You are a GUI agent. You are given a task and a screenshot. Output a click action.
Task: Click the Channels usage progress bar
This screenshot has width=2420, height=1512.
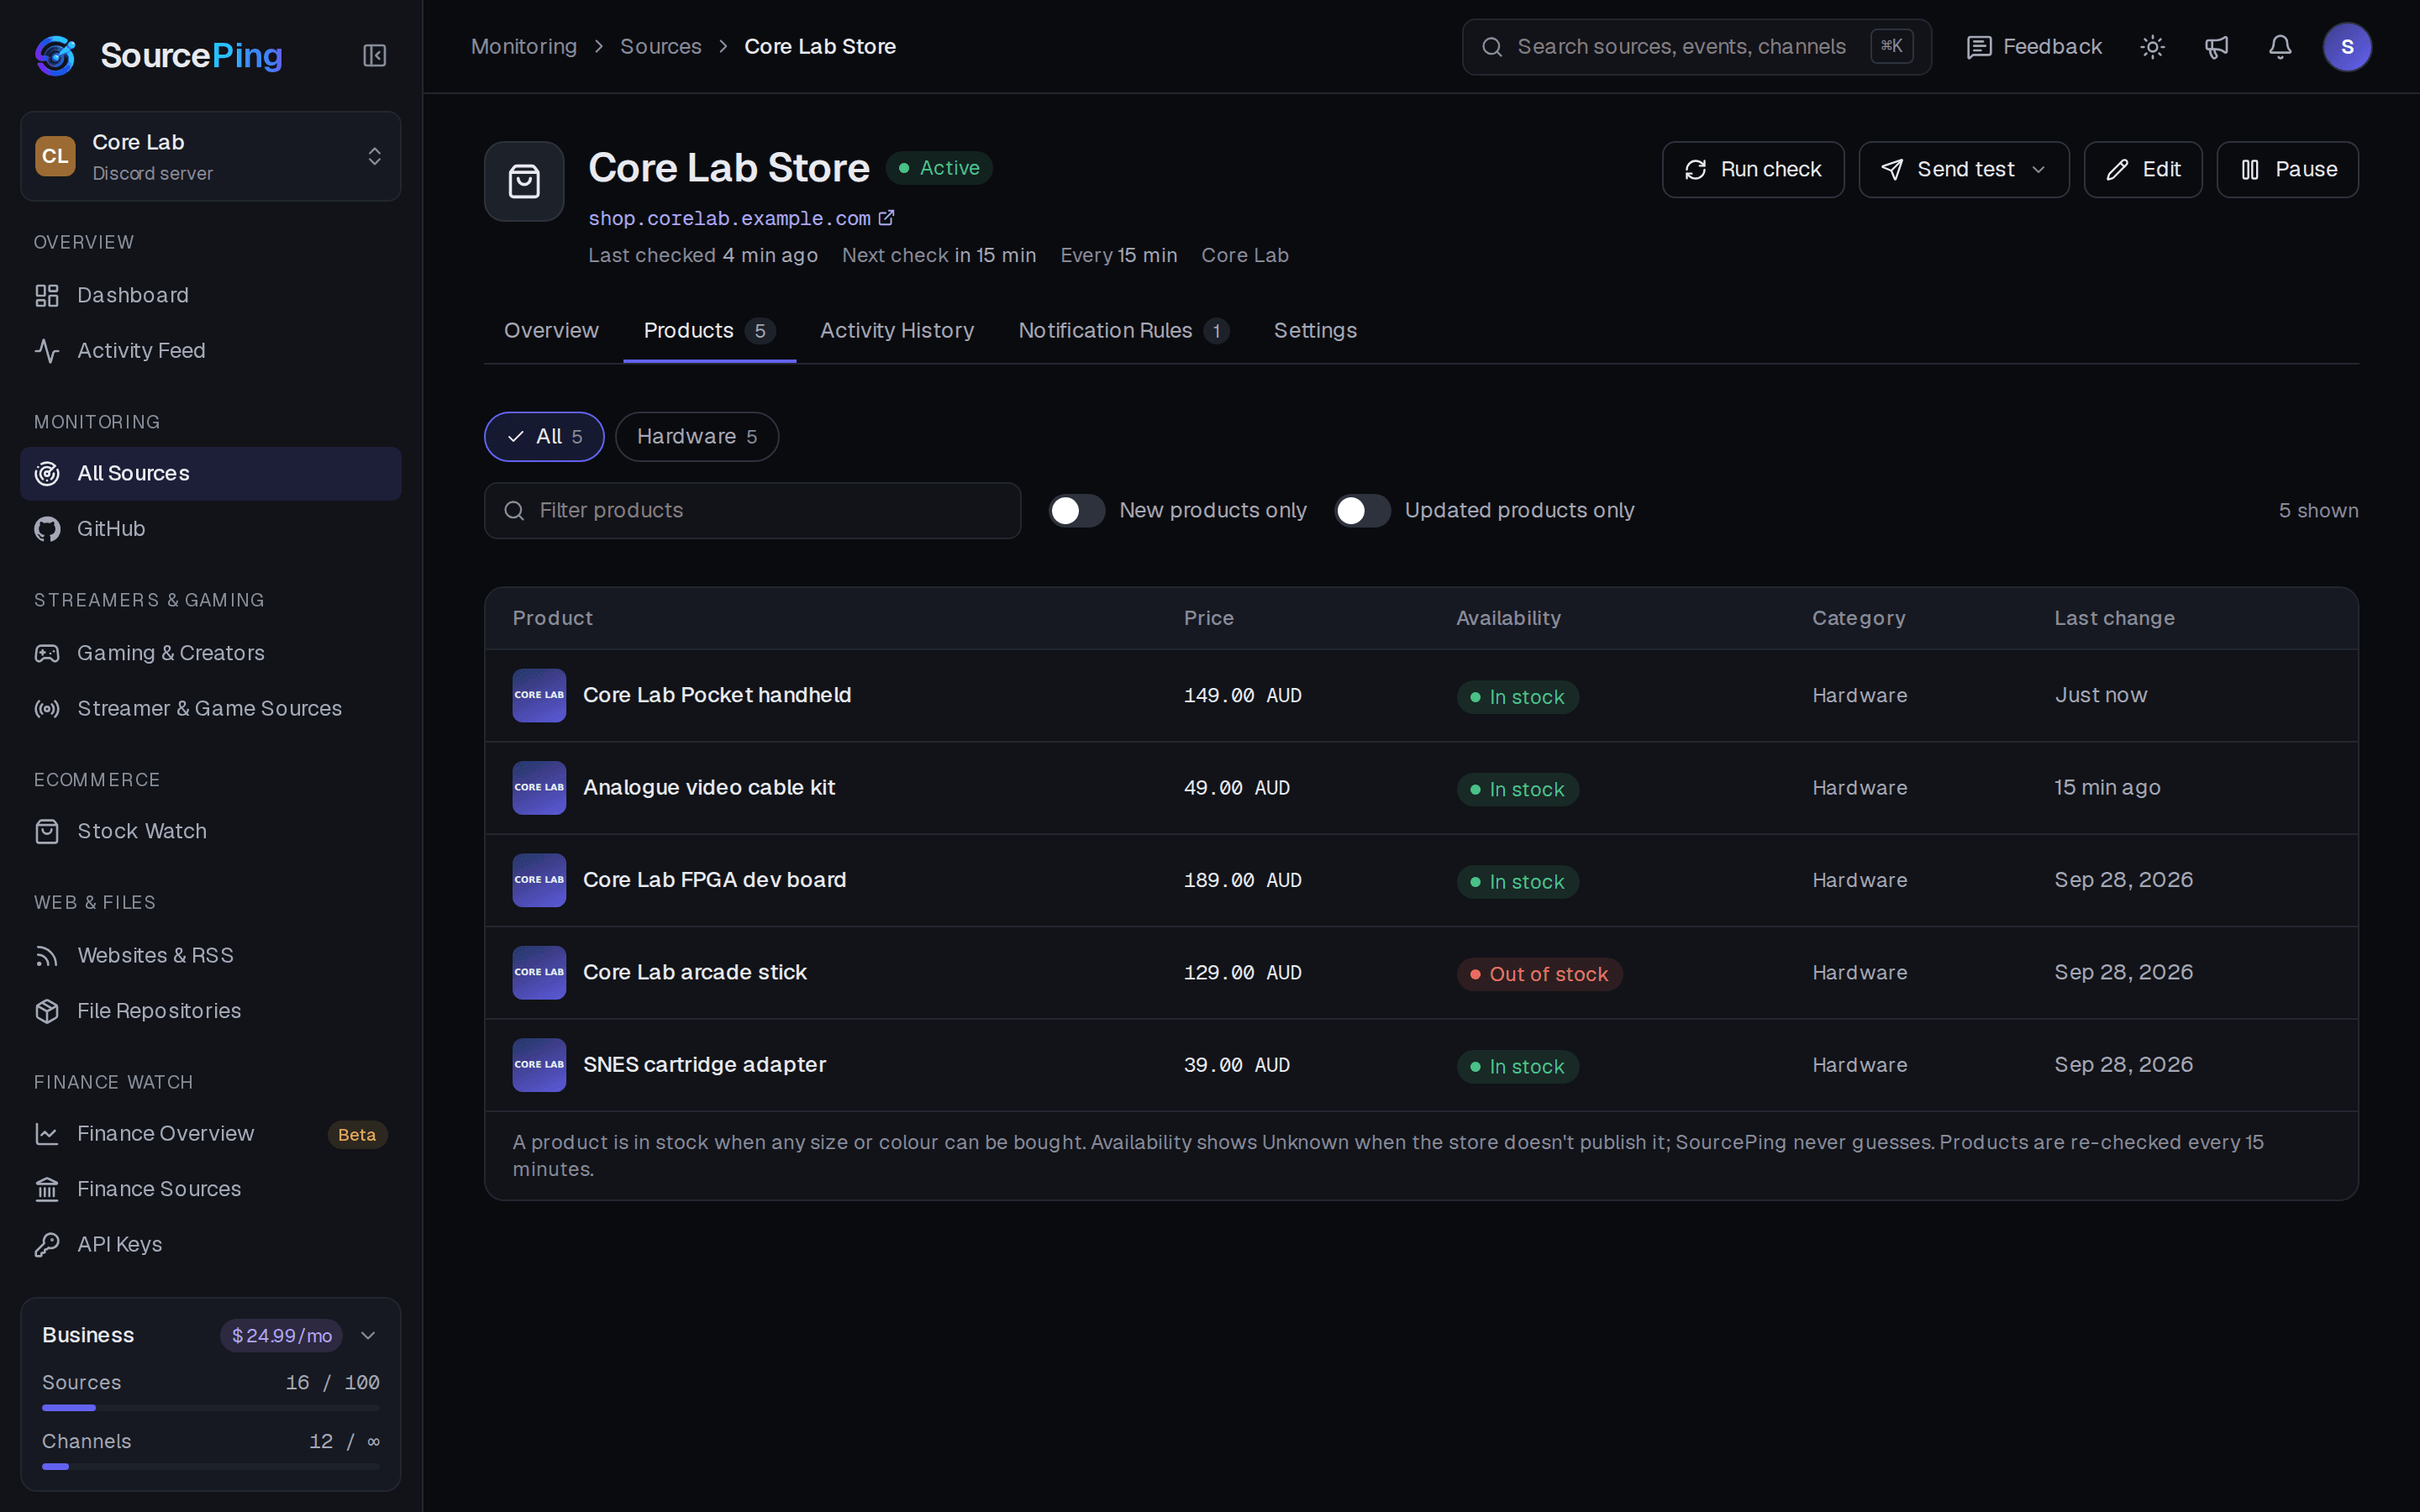pos(211,1467)
